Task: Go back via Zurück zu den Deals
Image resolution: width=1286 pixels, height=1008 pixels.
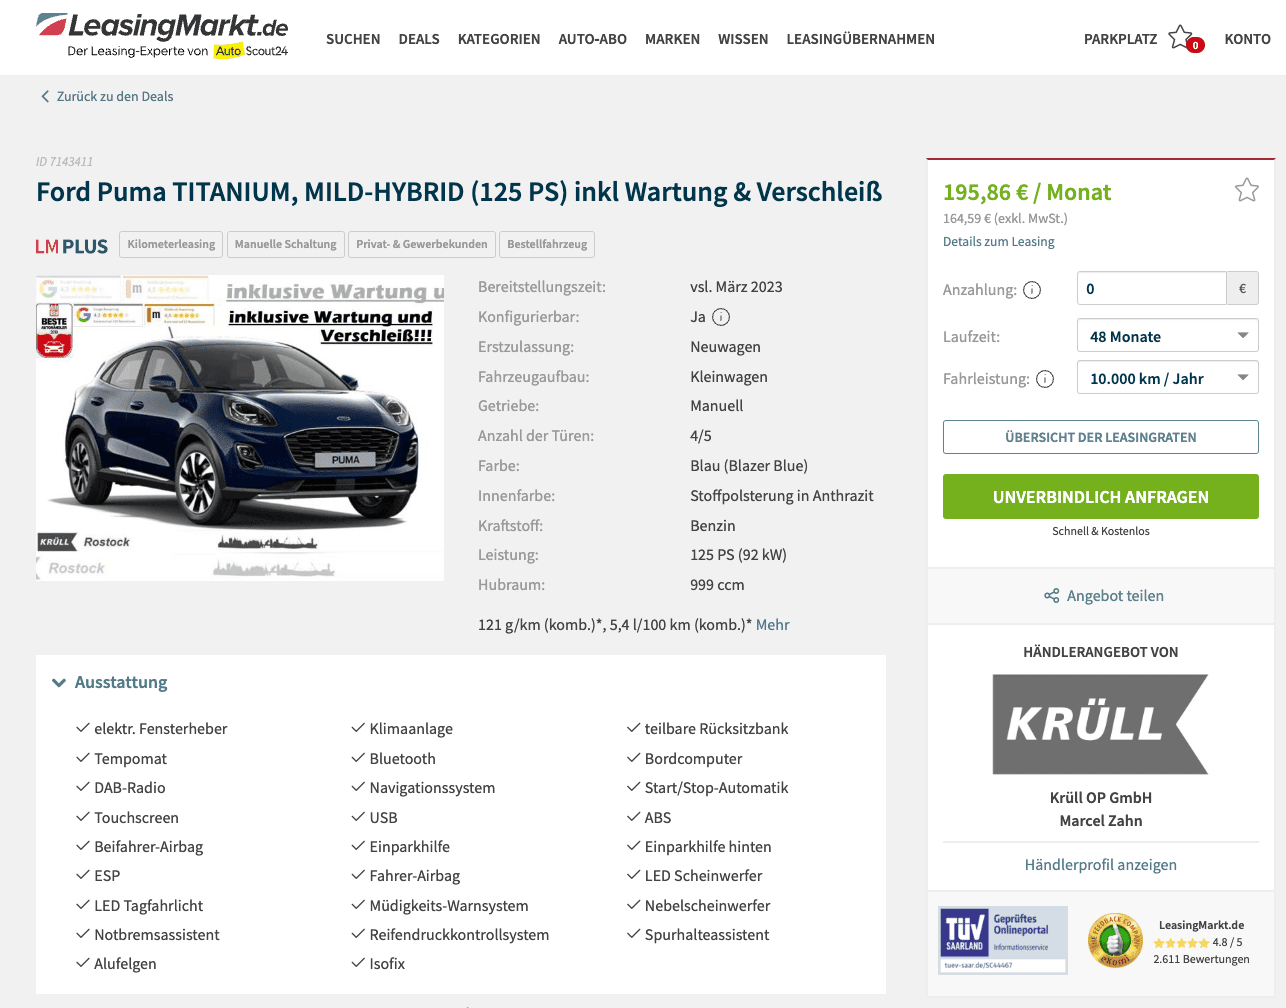Action: click(107, 97)
